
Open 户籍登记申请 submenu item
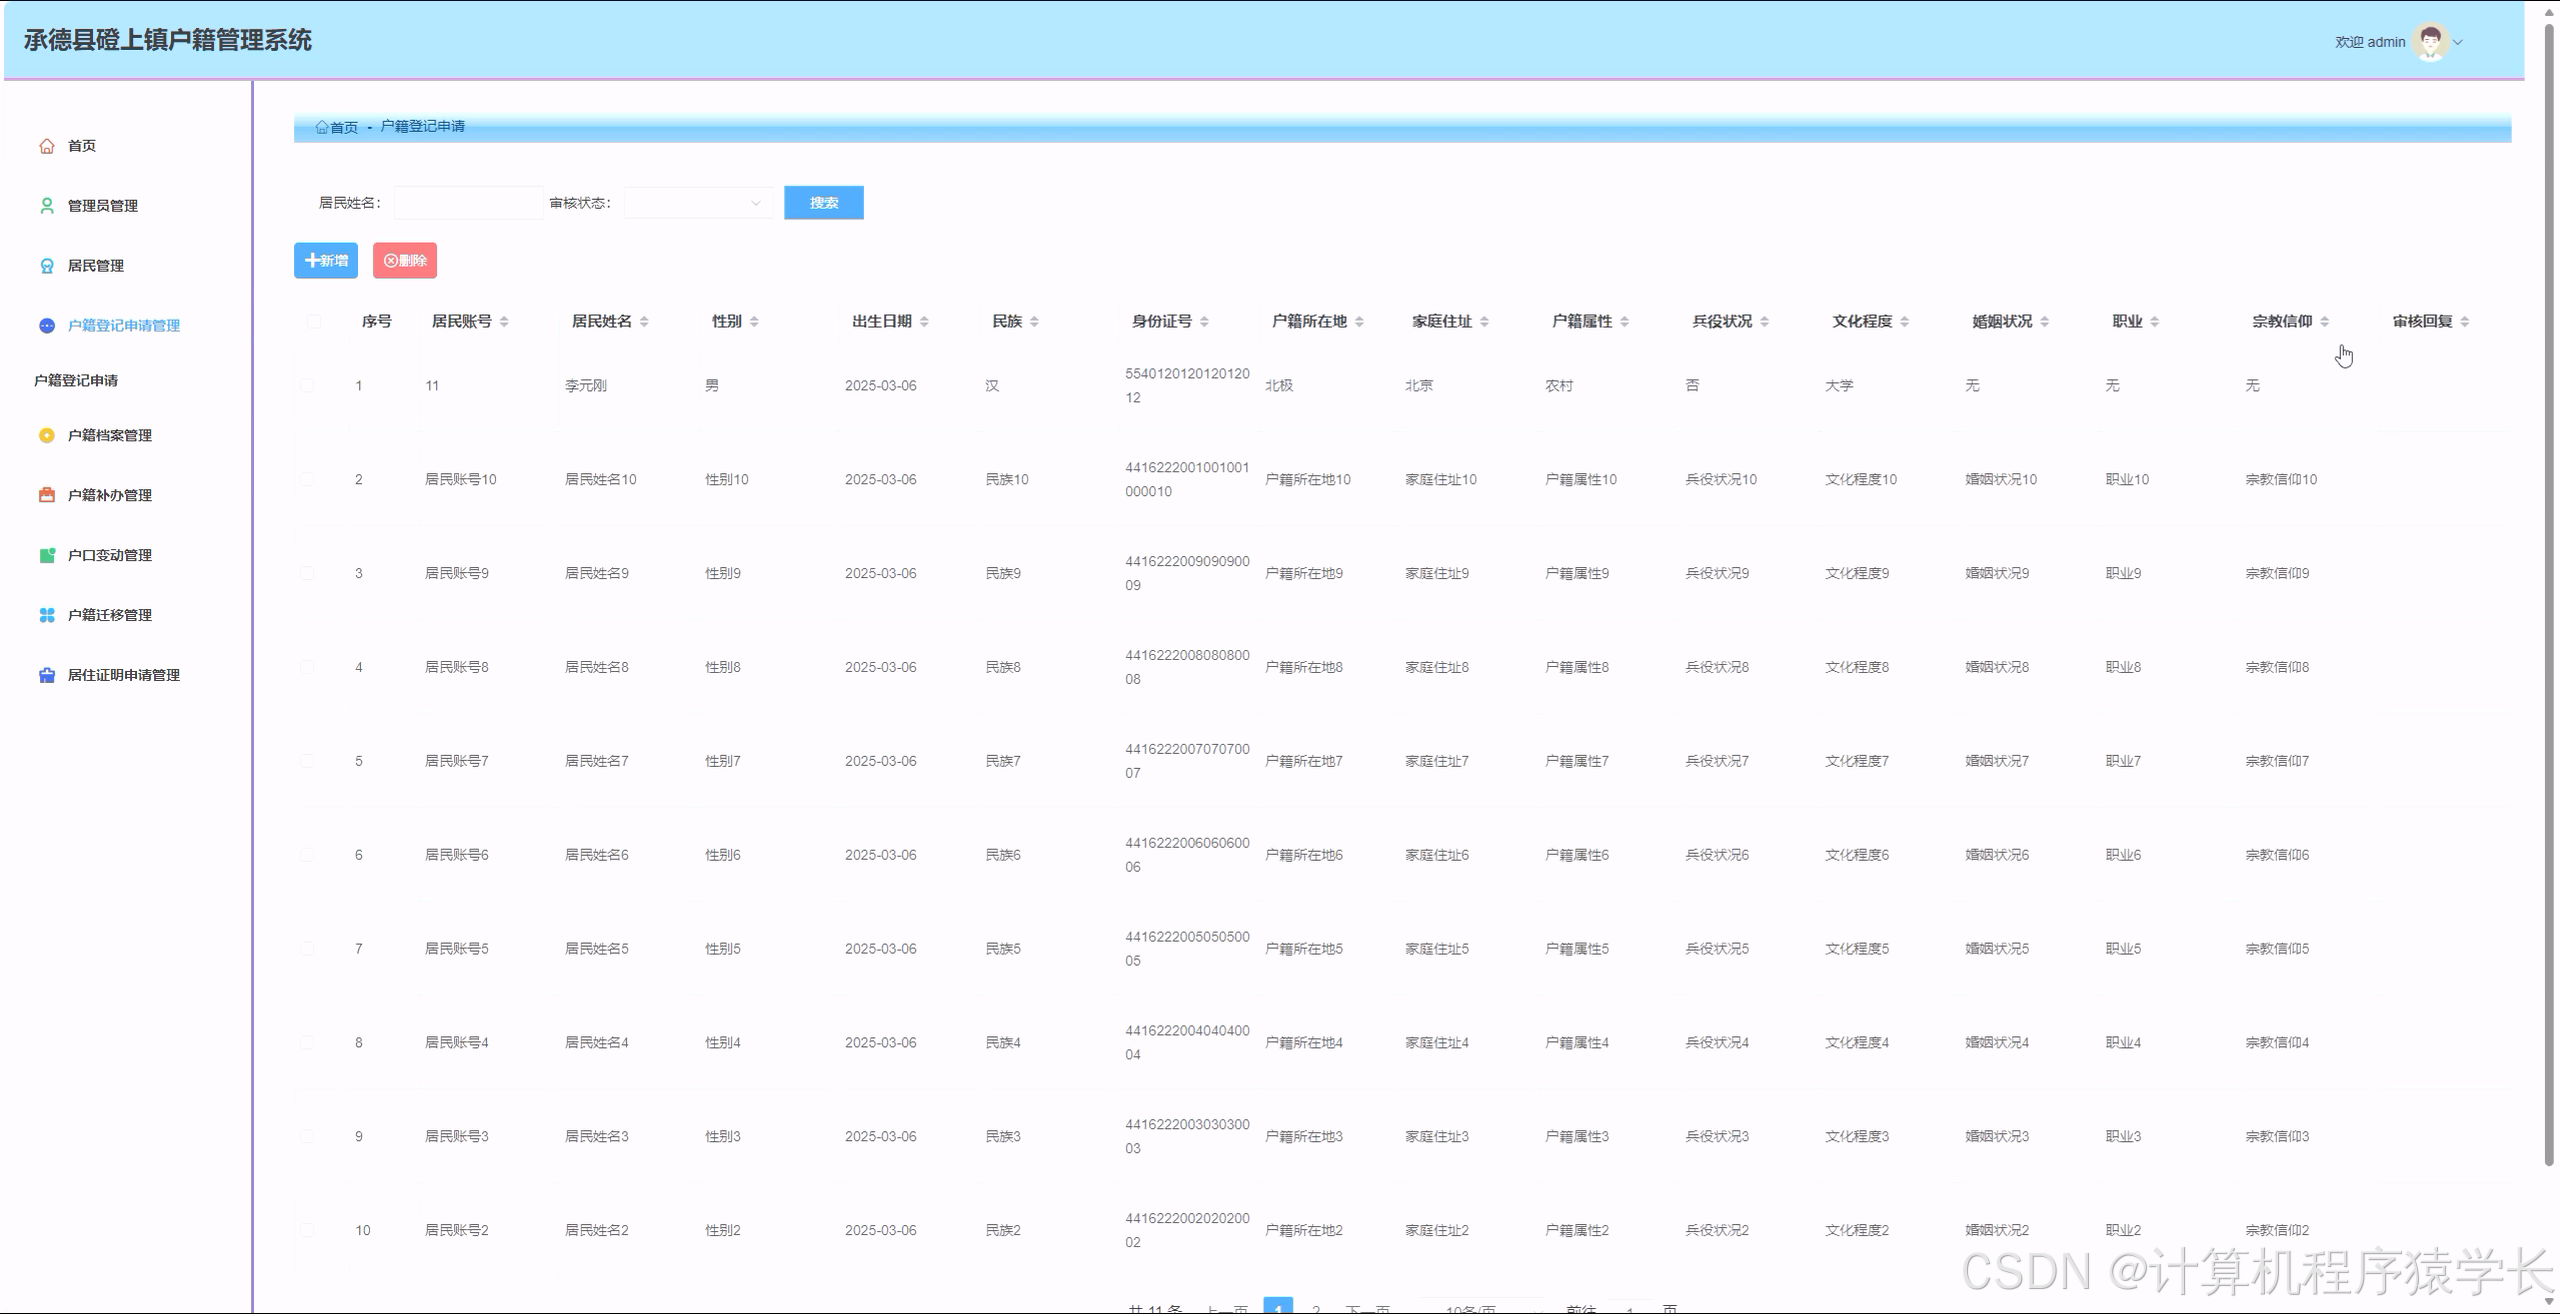click(76, 380)
